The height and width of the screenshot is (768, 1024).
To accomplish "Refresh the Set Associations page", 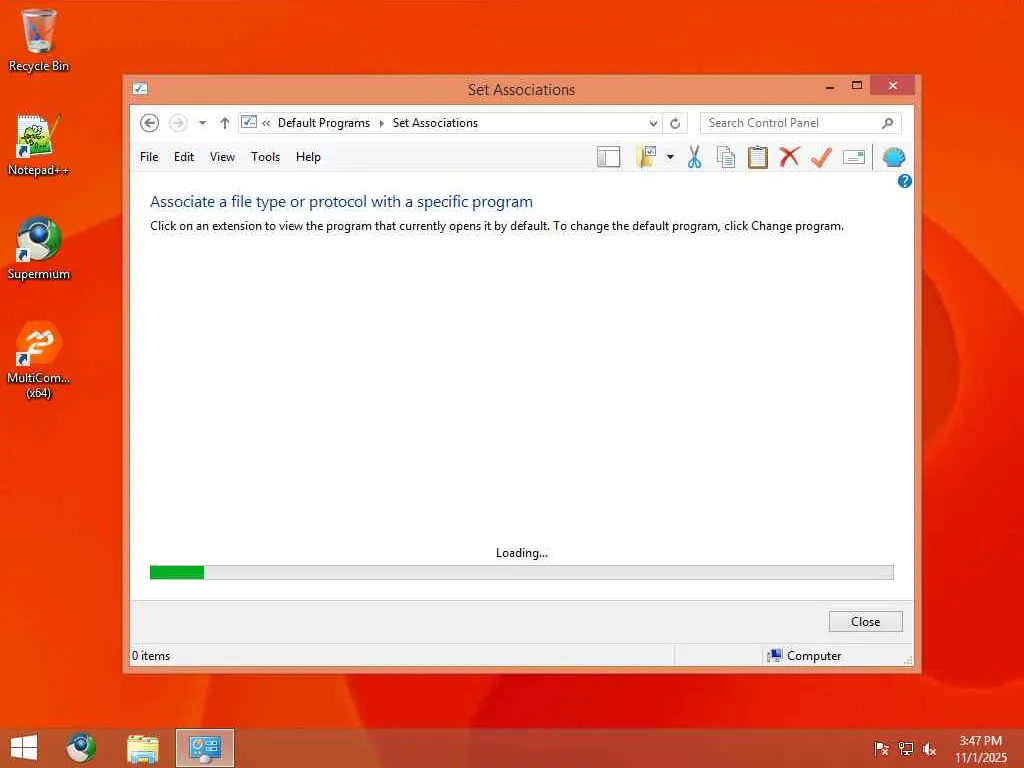I will [x=675, y=123].
